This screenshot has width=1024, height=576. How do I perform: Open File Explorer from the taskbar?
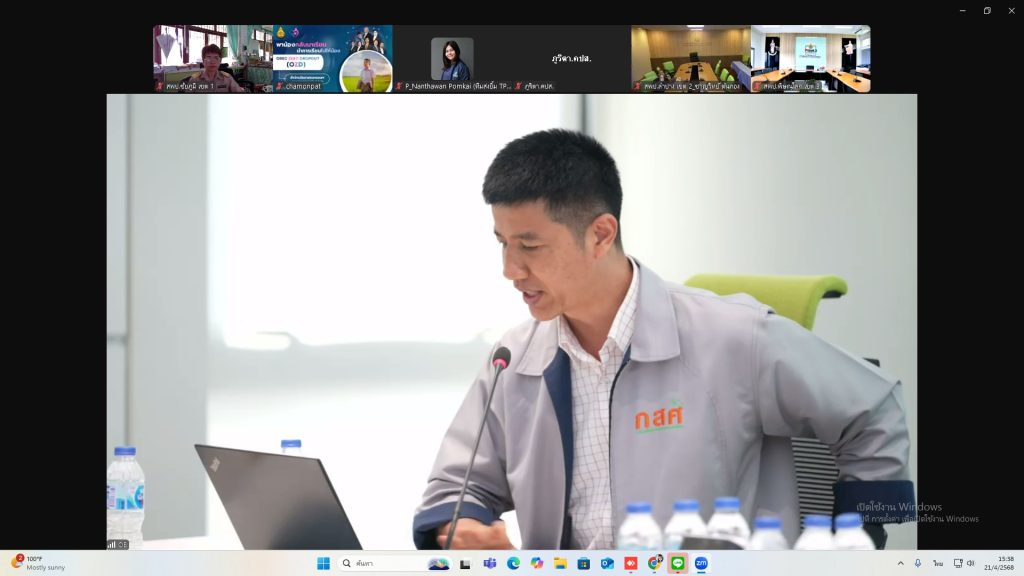click(x=560, y=564)
